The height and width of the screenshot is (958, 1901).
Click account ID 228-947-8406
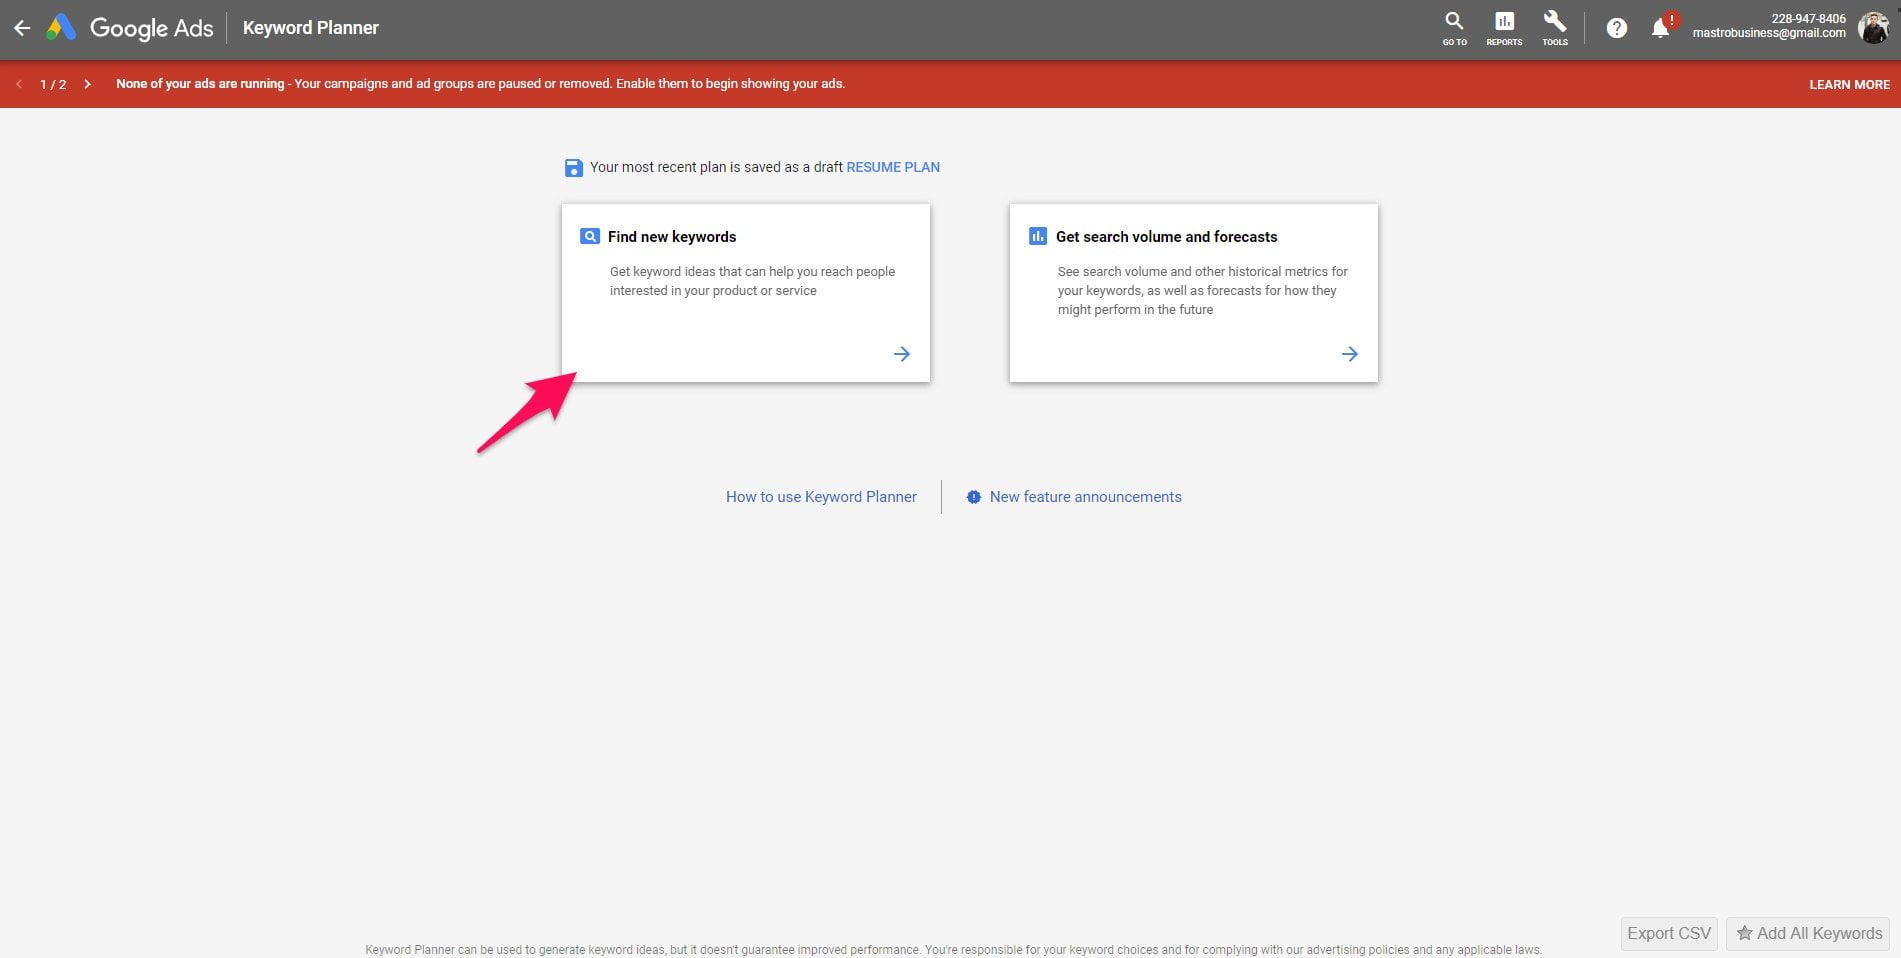click(1809, 18)
